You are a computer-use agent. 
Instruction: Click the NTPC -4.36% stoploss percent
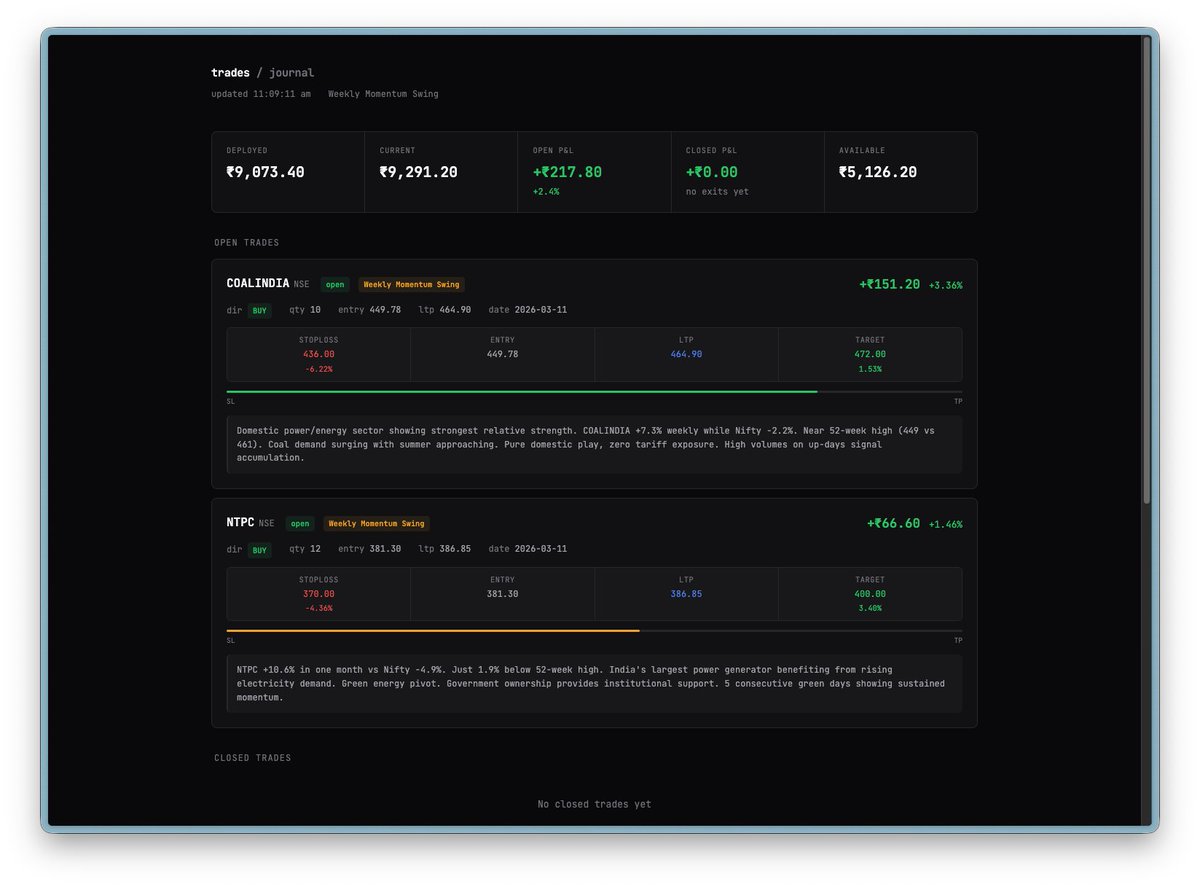[x=319, y=608]
